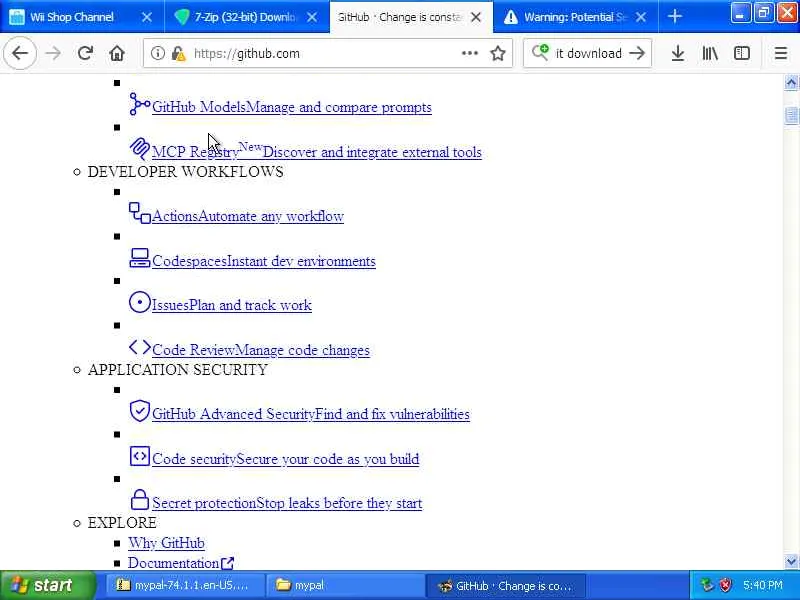Click the GitHub Models branch icon
The image size is (800, 600).
pos(139,104)
